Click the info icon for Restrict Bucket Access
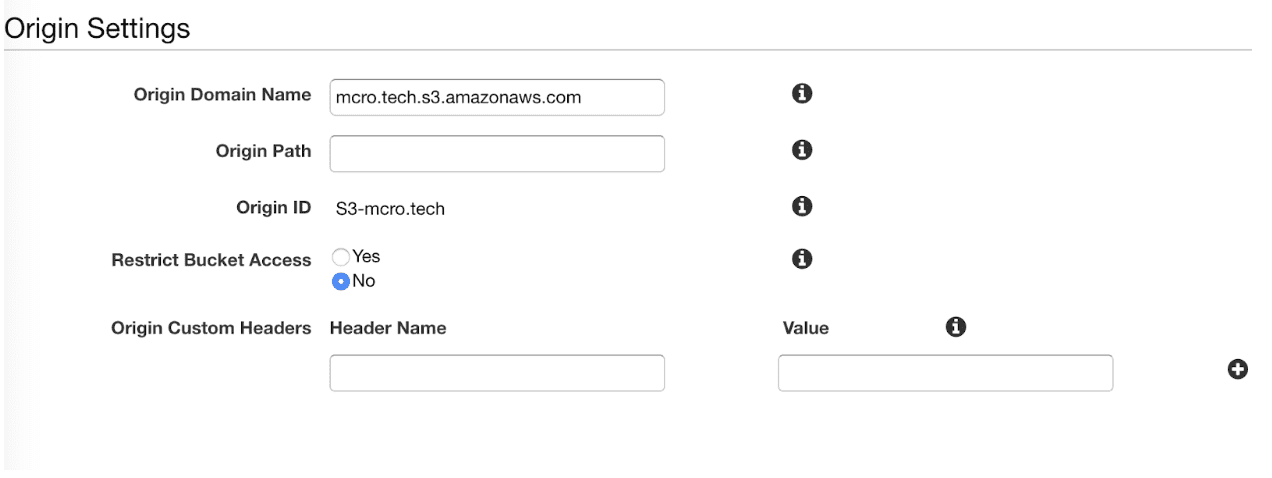The width and height of the screenshot is (1272, 478). (801, 259)
